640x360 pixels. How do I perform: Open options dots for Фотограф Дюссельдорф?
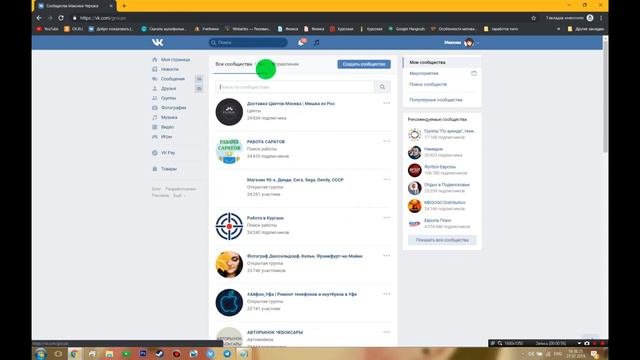387,256
